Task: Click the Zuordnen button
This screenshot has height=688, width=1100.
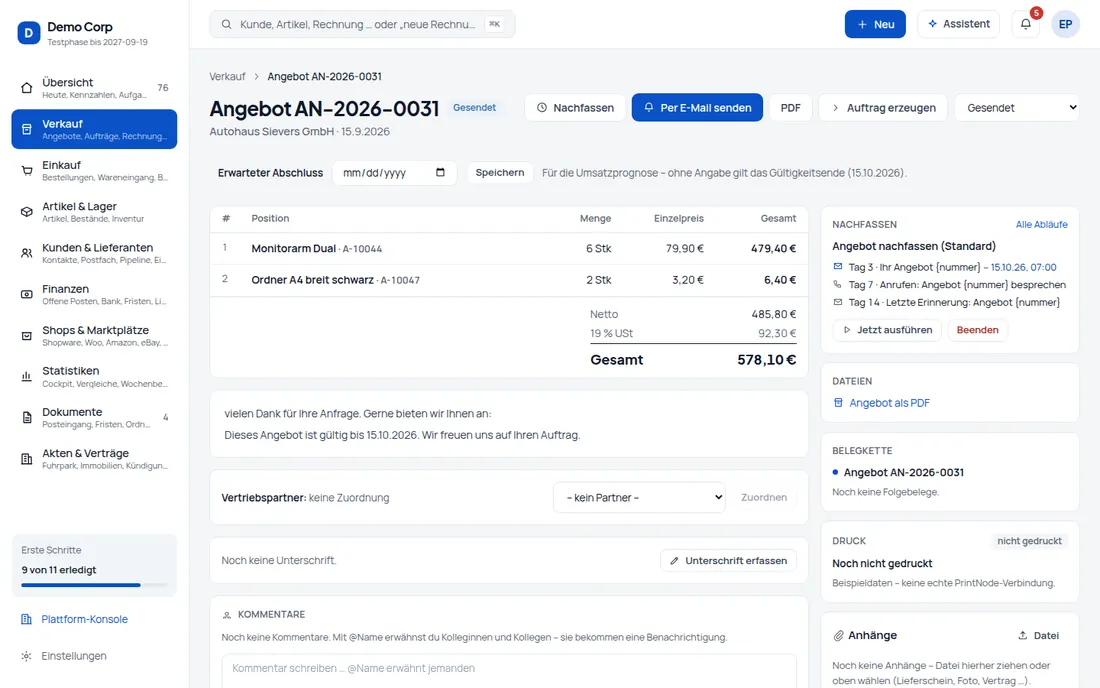Action: (764, 497)
